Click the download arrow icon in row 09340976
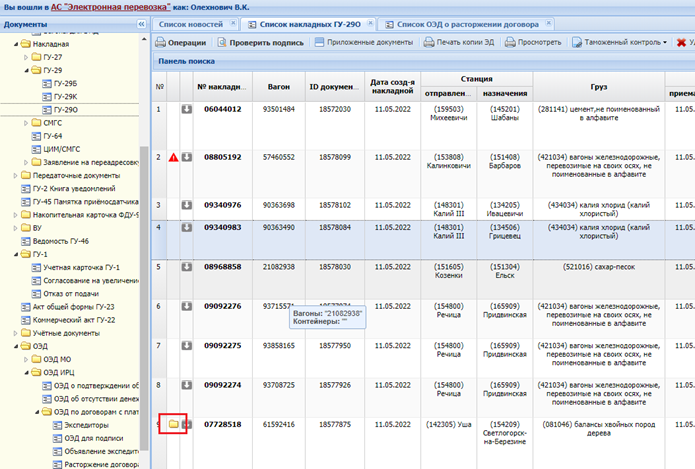The height and width of the screenshot is (469, 695). pos(187,205)
